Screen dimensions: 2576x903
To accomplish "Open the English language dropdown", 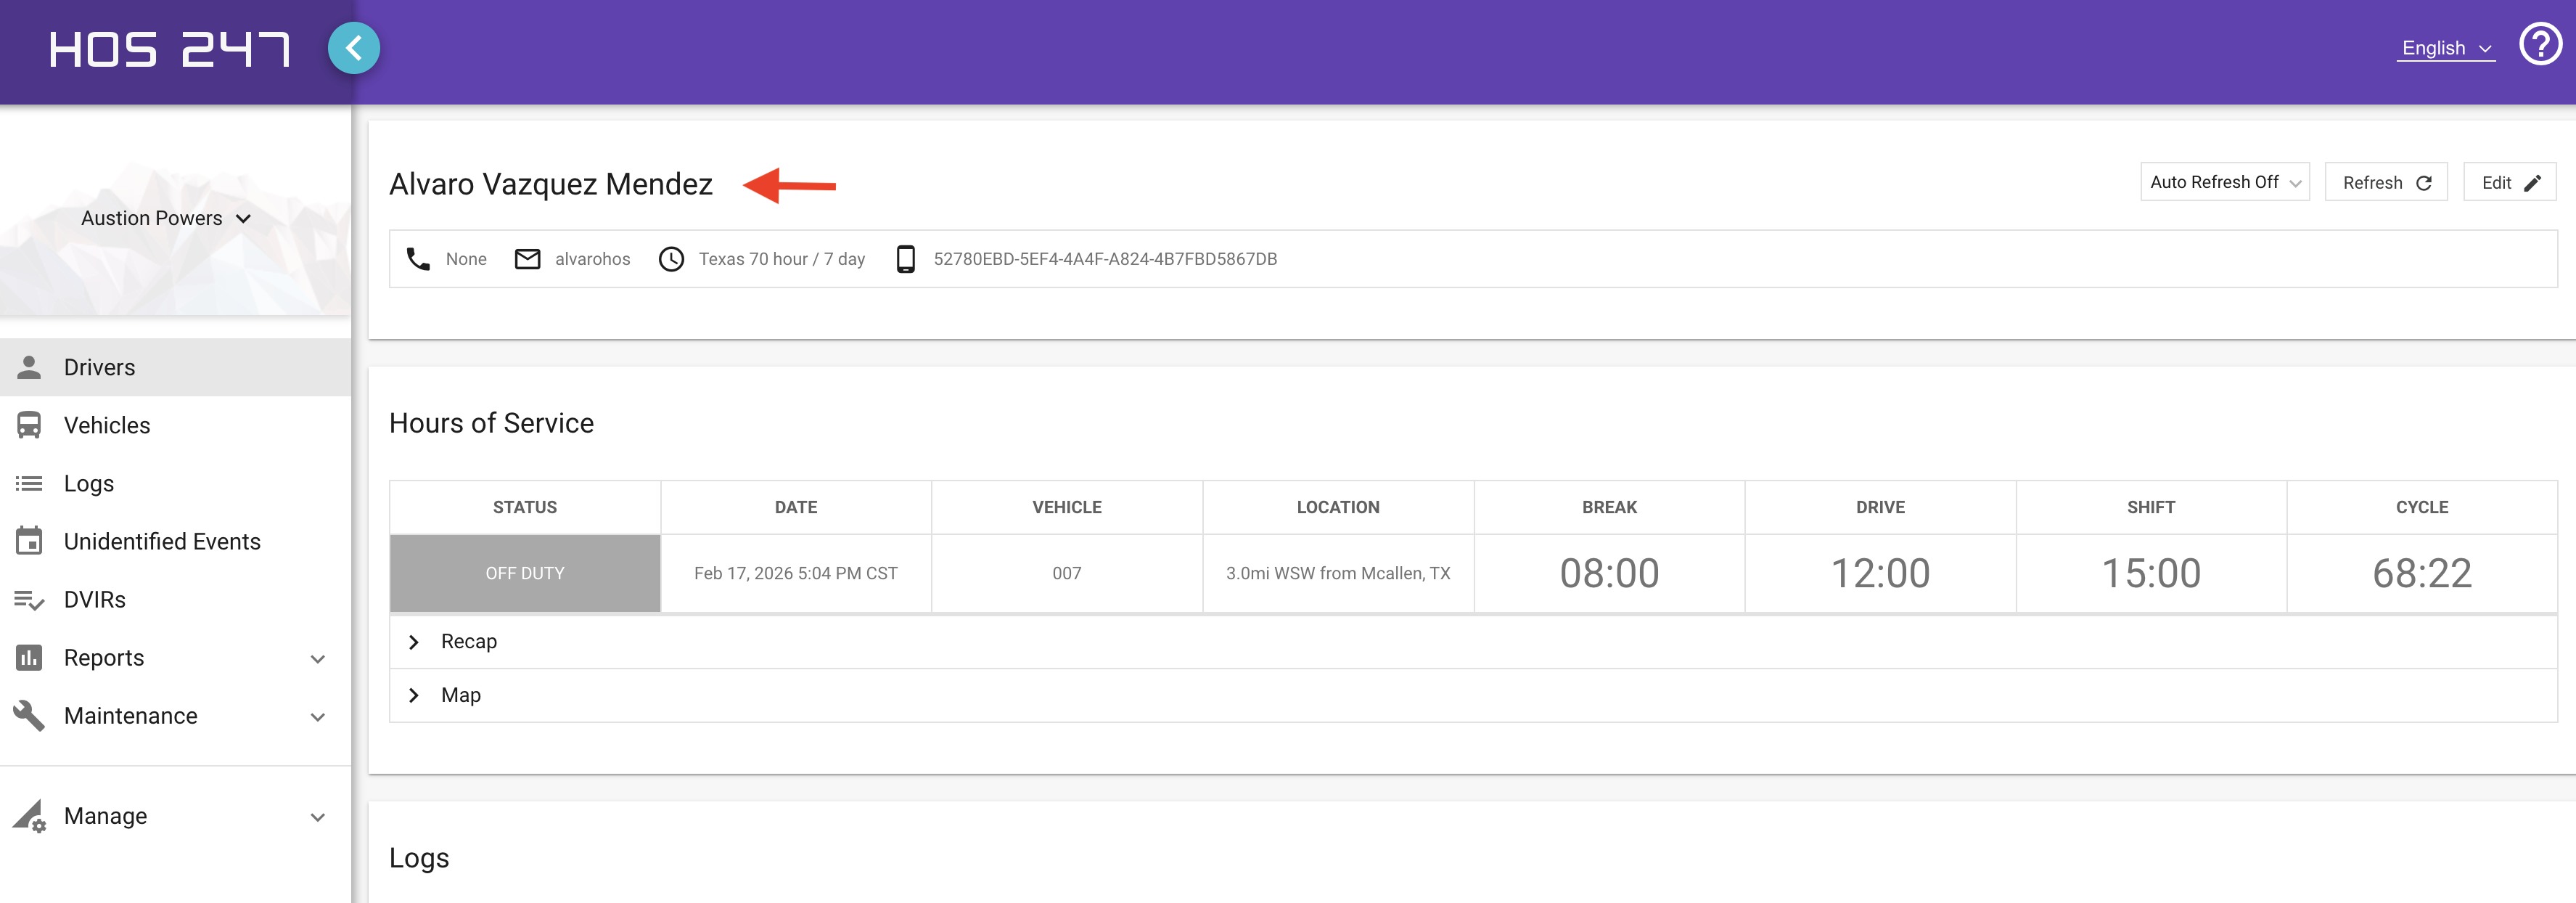I will tap(2446, 48).
